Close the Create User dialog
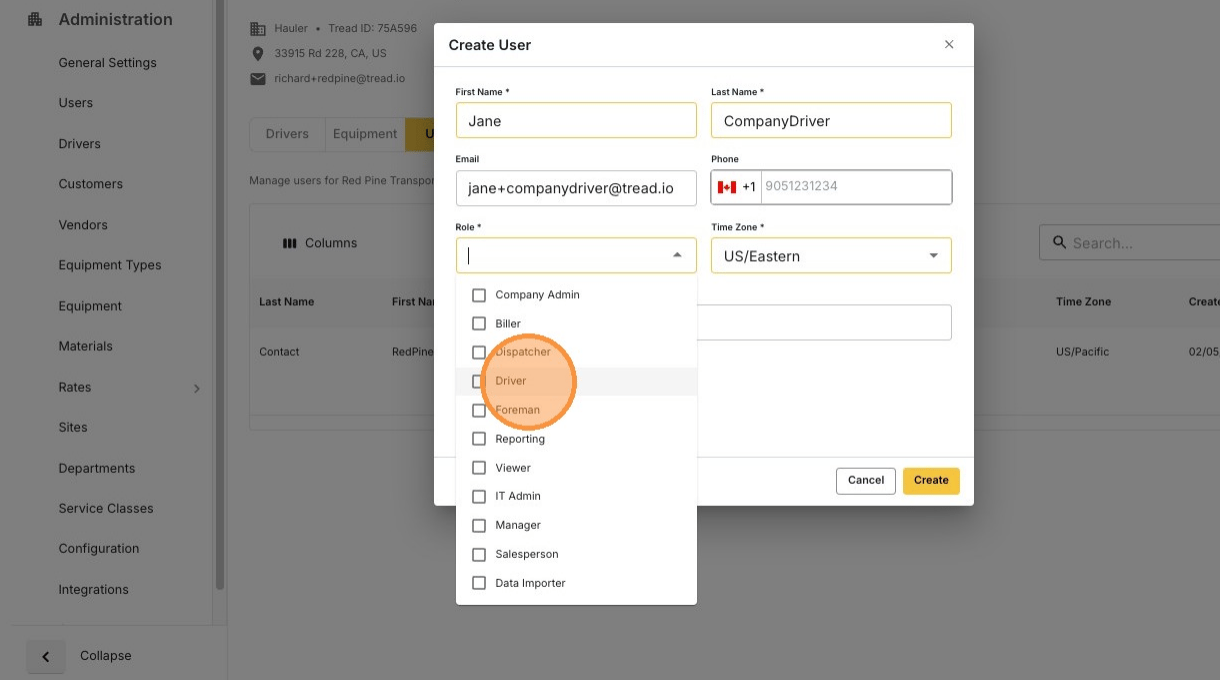This screenshot has height=680, width=1220. pos(949,44)
